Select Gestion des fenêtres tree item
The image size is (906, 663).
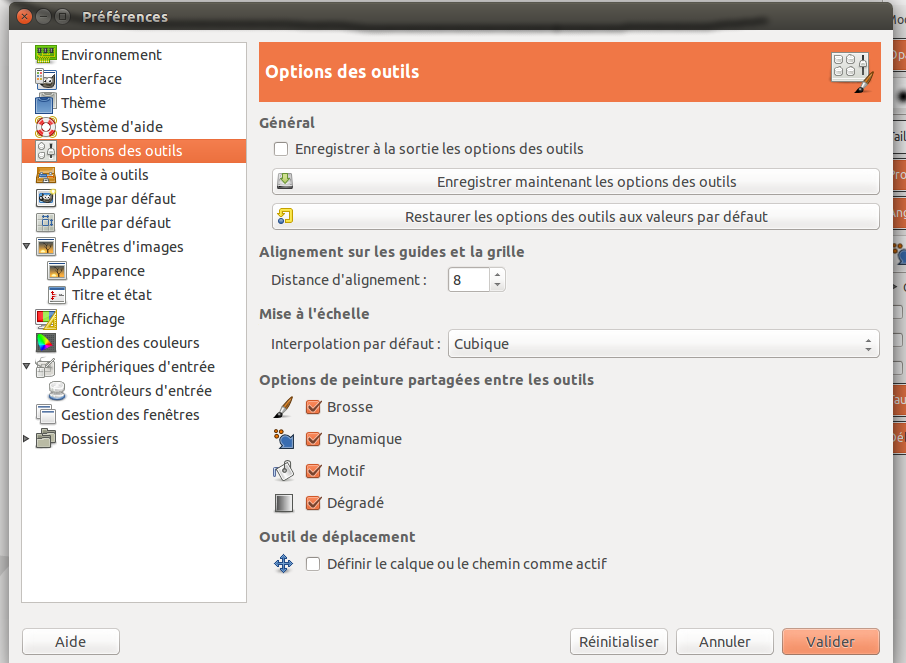(134, 415)
